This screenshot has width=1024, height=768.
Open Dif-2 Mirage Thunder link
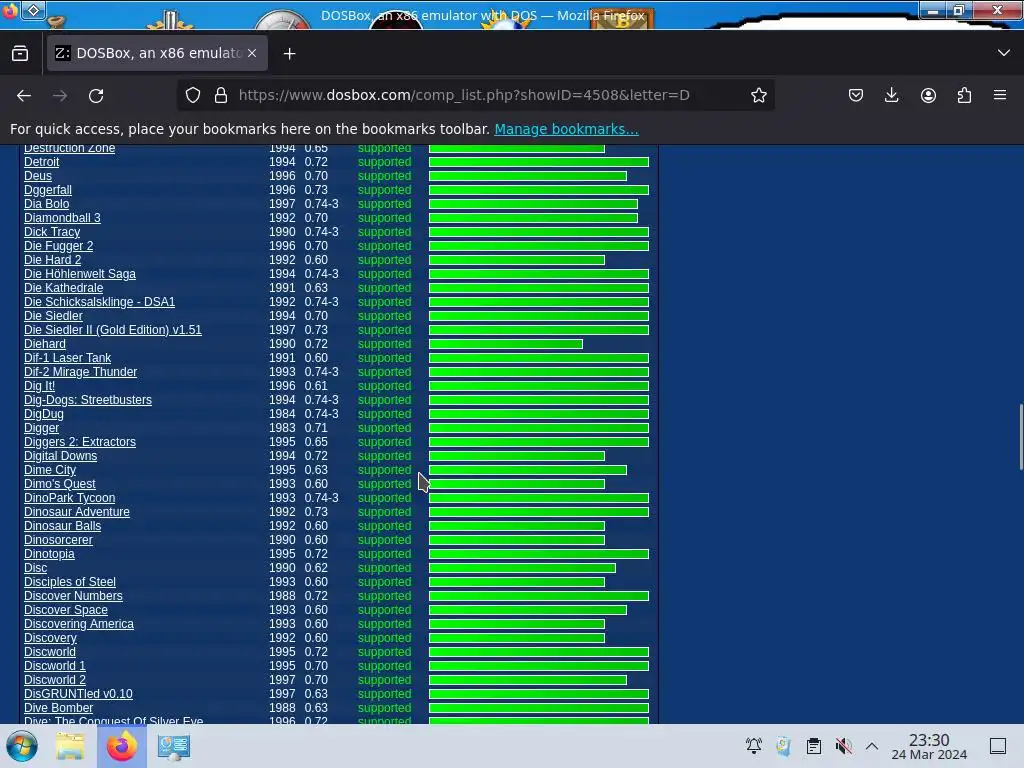click(80, 372)
